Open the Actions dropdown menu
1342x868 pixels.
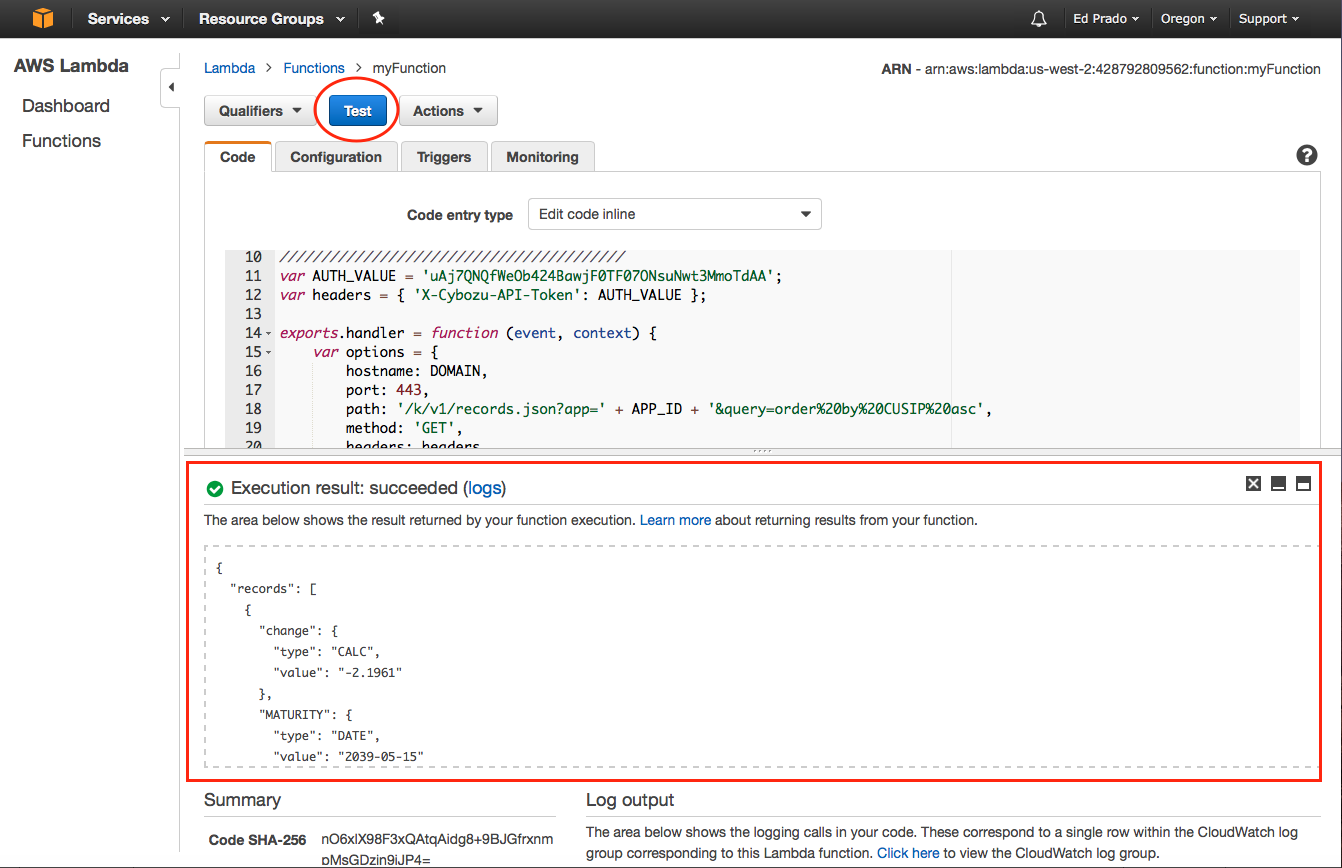tap(448, 111)
